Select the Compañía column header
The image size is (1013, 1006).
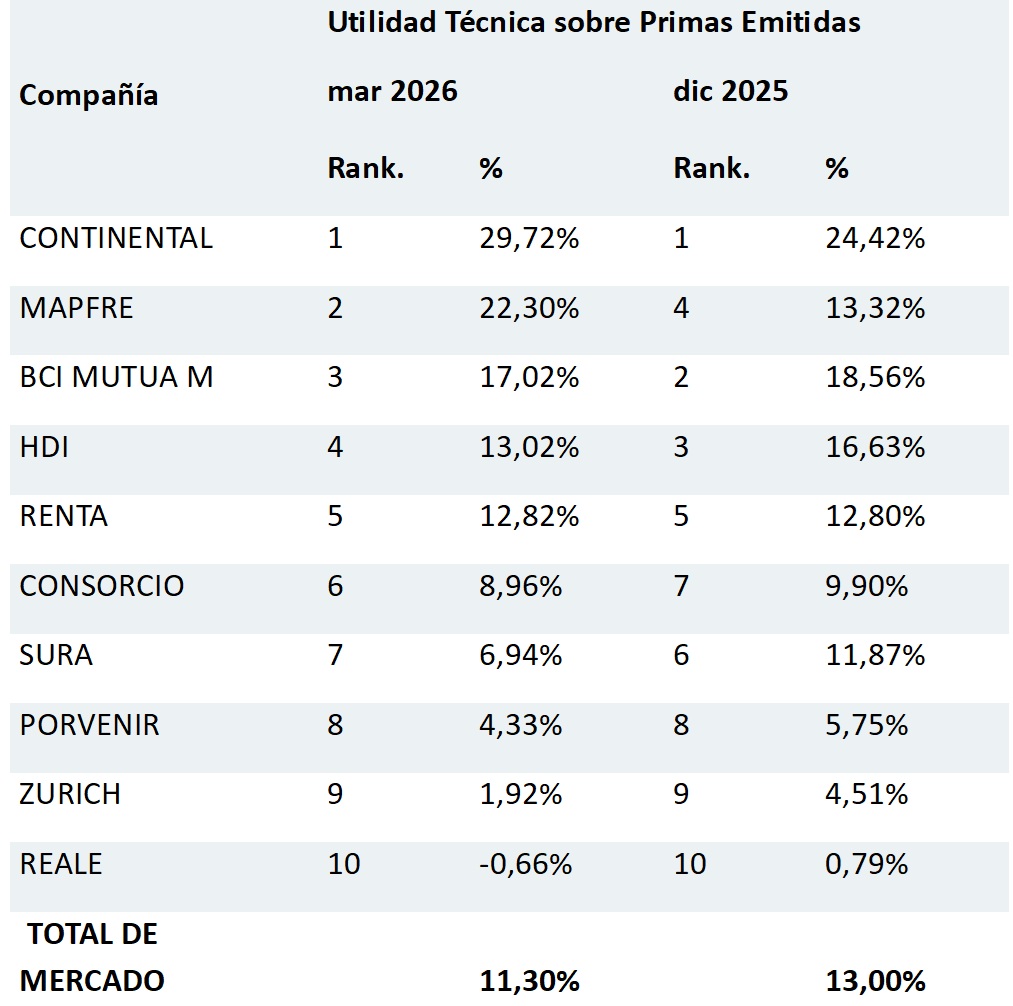point(89,96)
